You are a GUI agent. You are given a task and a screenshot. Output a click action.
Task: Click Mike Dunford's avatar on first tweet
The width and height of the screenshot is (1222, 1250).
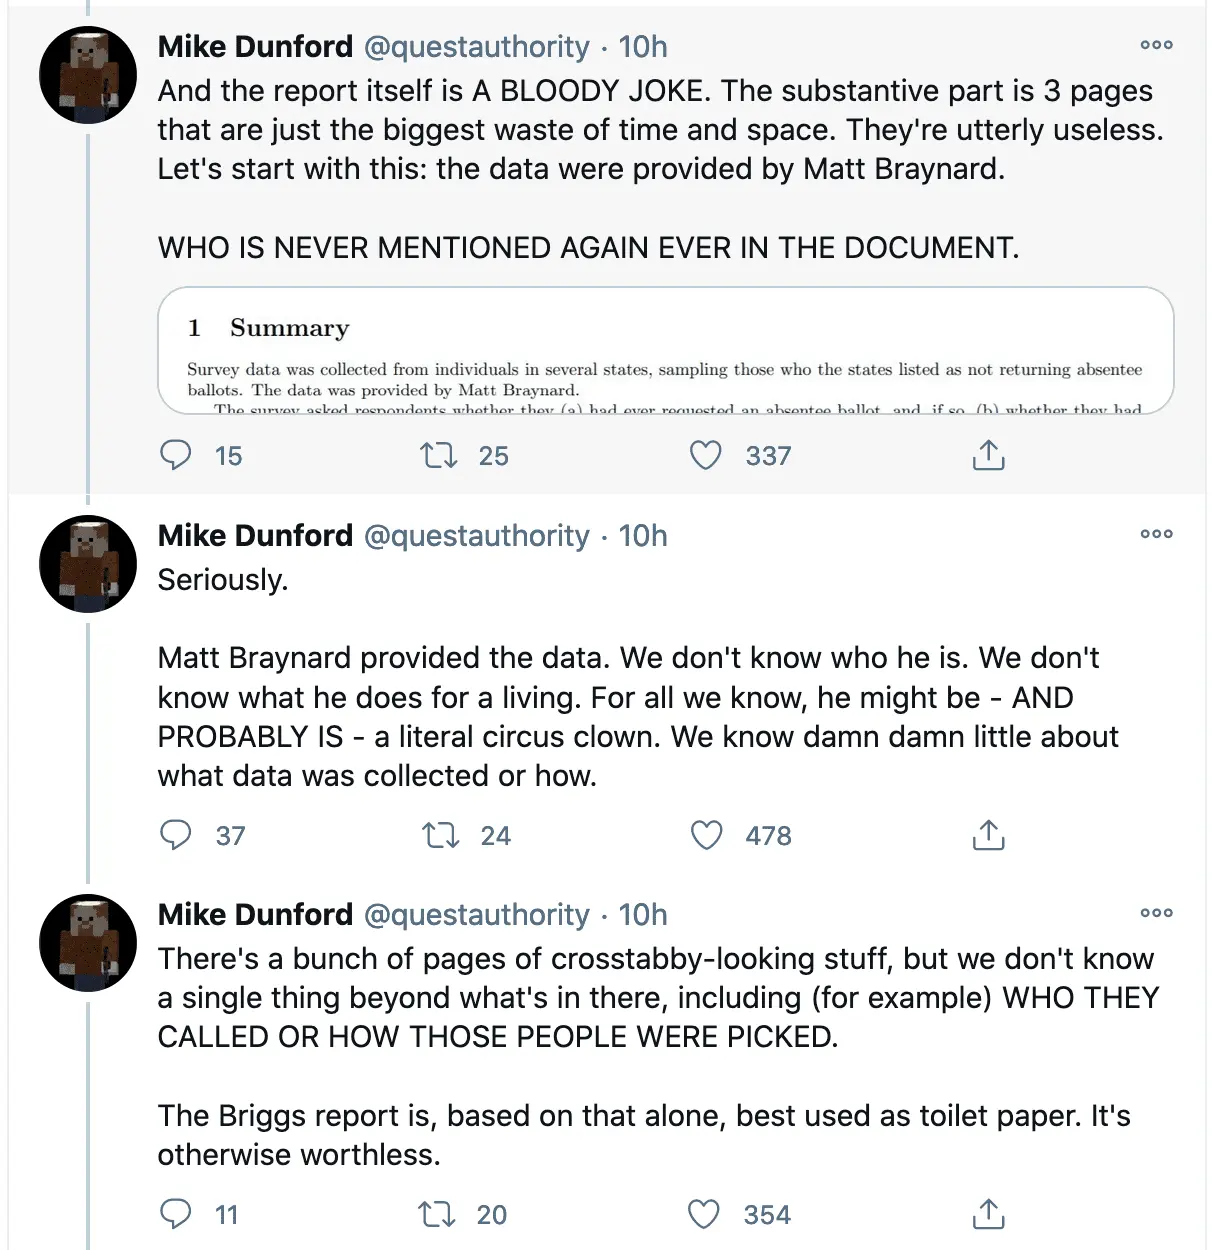[88, 75]
